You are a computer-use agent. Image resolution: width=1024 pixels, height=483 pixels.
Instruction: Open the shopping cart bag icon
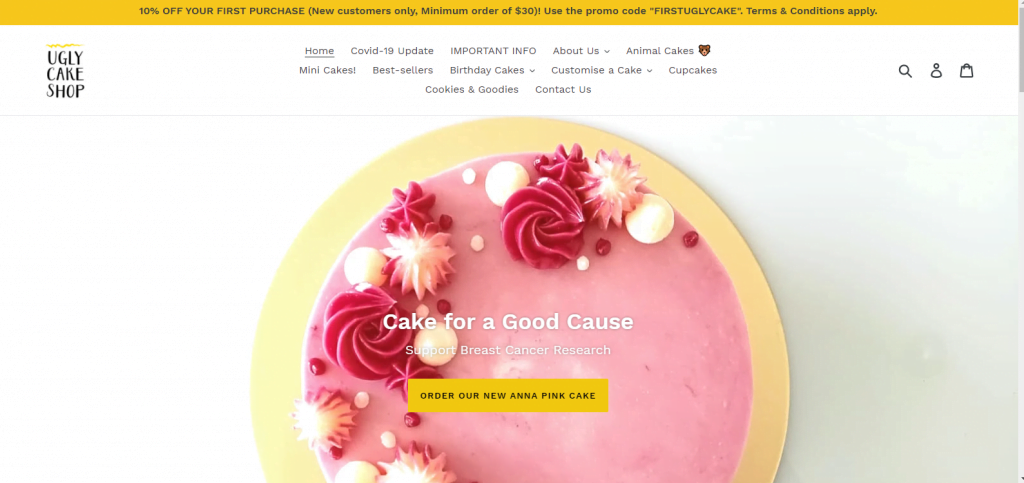[x=967, y=70]
